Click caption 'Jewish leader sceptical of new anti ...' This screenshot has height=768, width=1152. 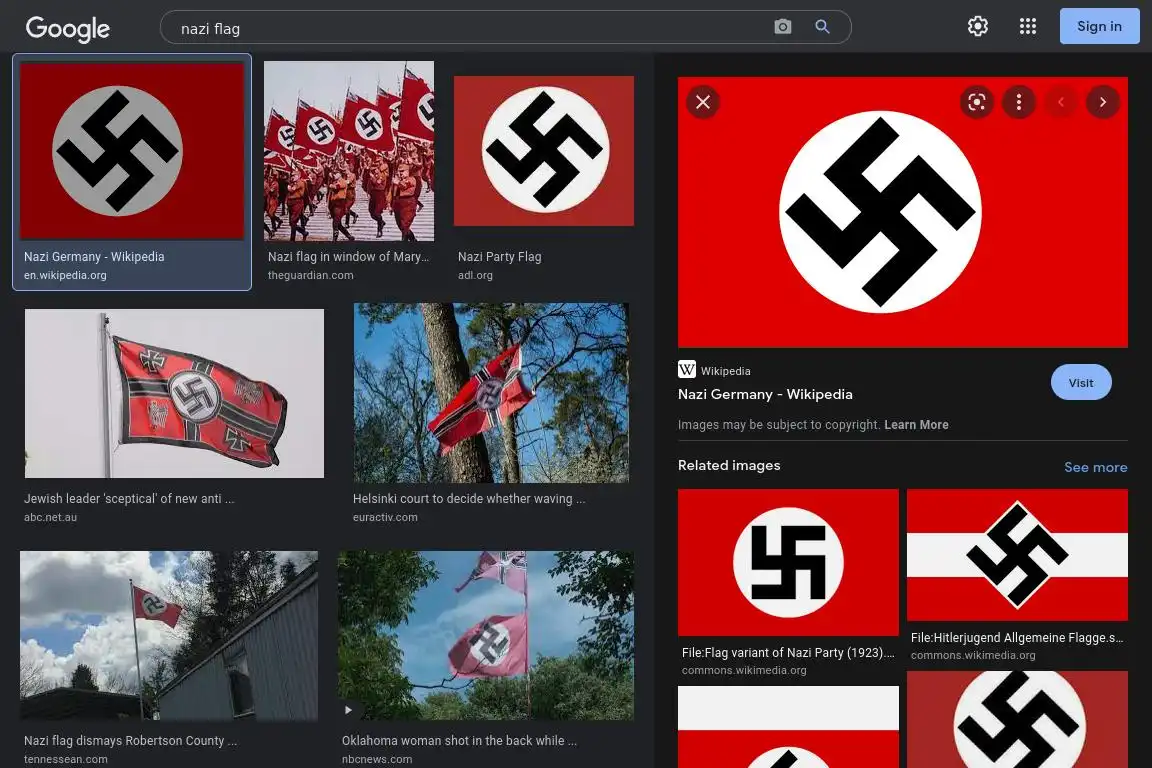point(129,498)
